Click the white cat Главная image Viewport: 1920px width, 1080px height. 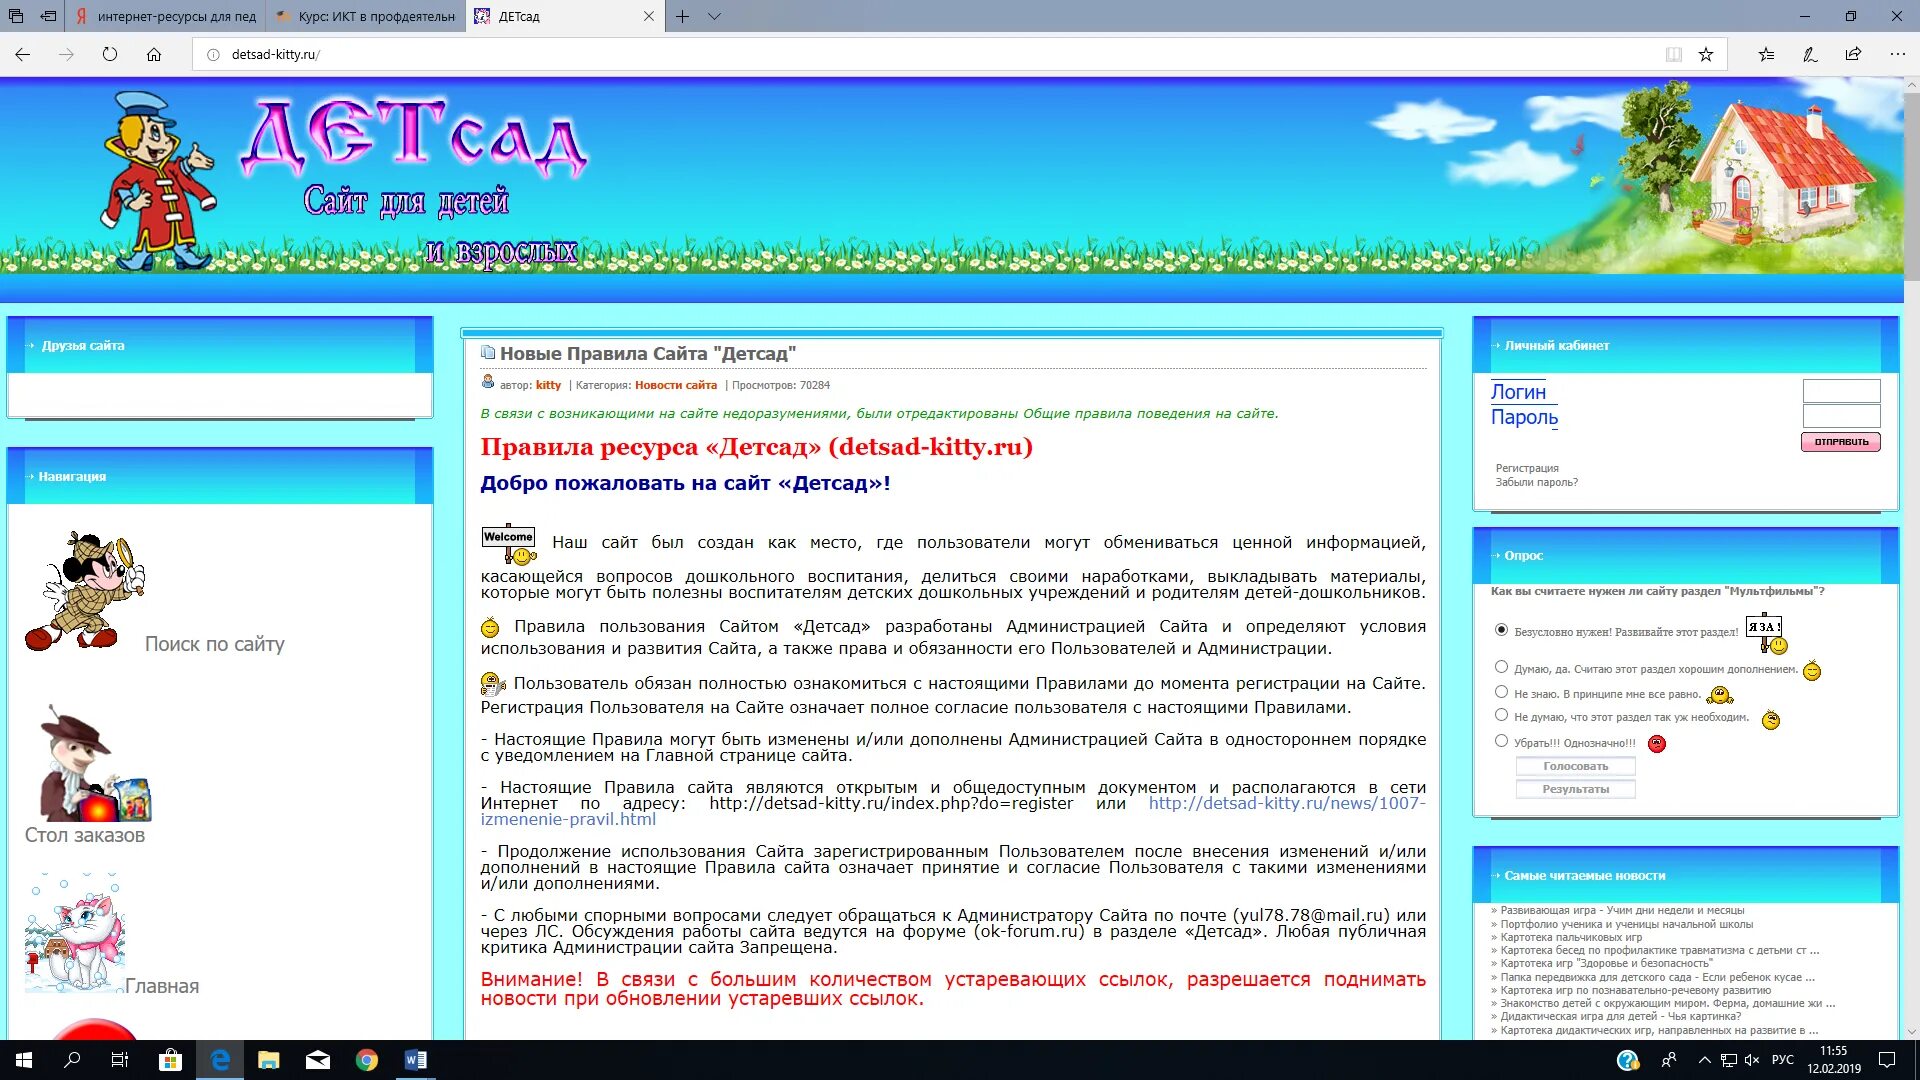pos(74,932)
